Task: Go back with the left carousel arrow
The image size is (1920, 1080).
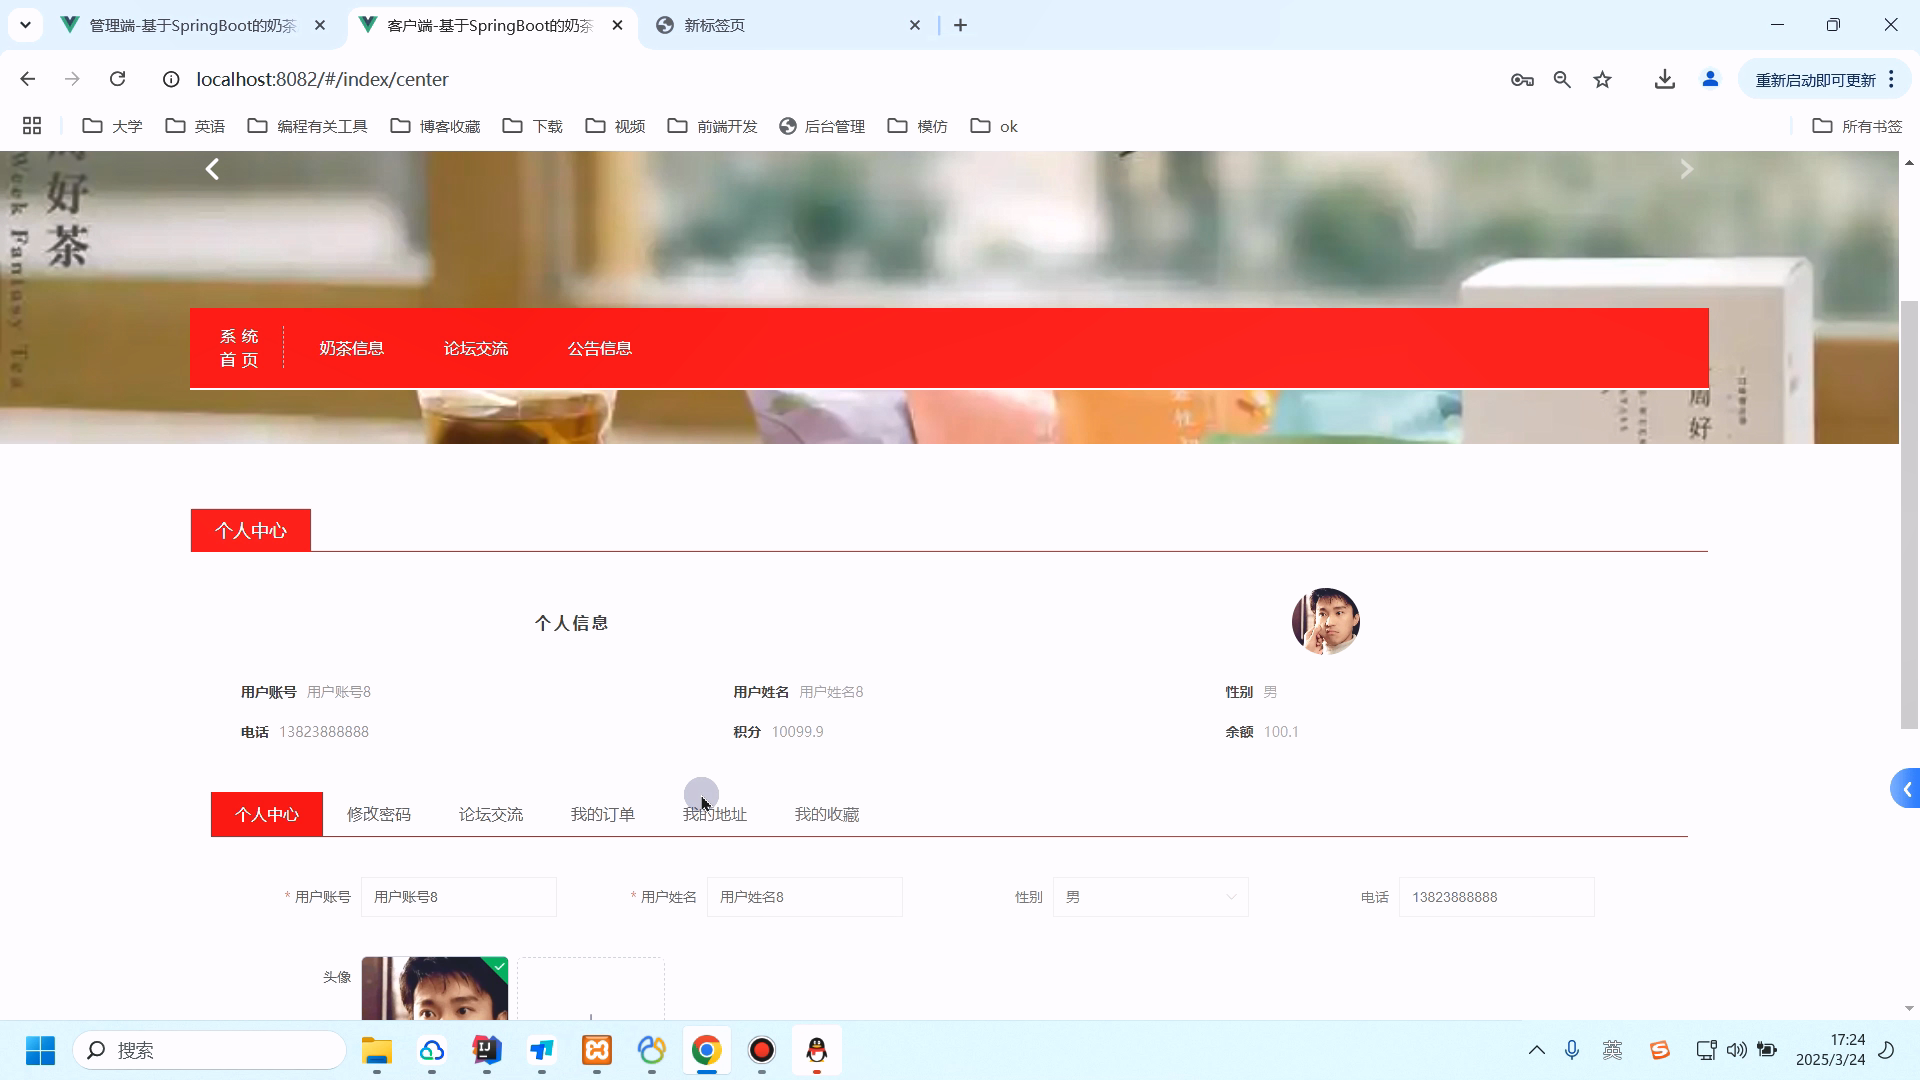Action: tap(211, 169)
